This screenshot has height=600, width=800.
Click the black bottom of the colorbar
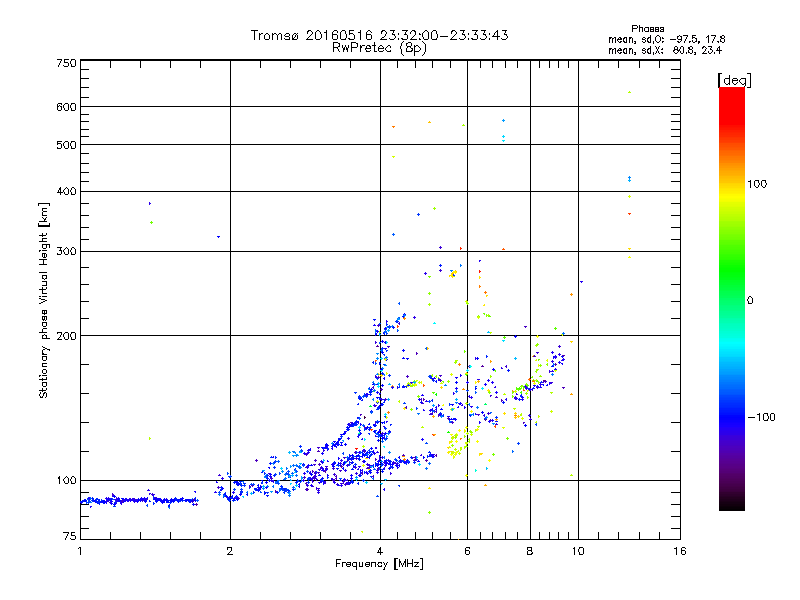point(732,503)
